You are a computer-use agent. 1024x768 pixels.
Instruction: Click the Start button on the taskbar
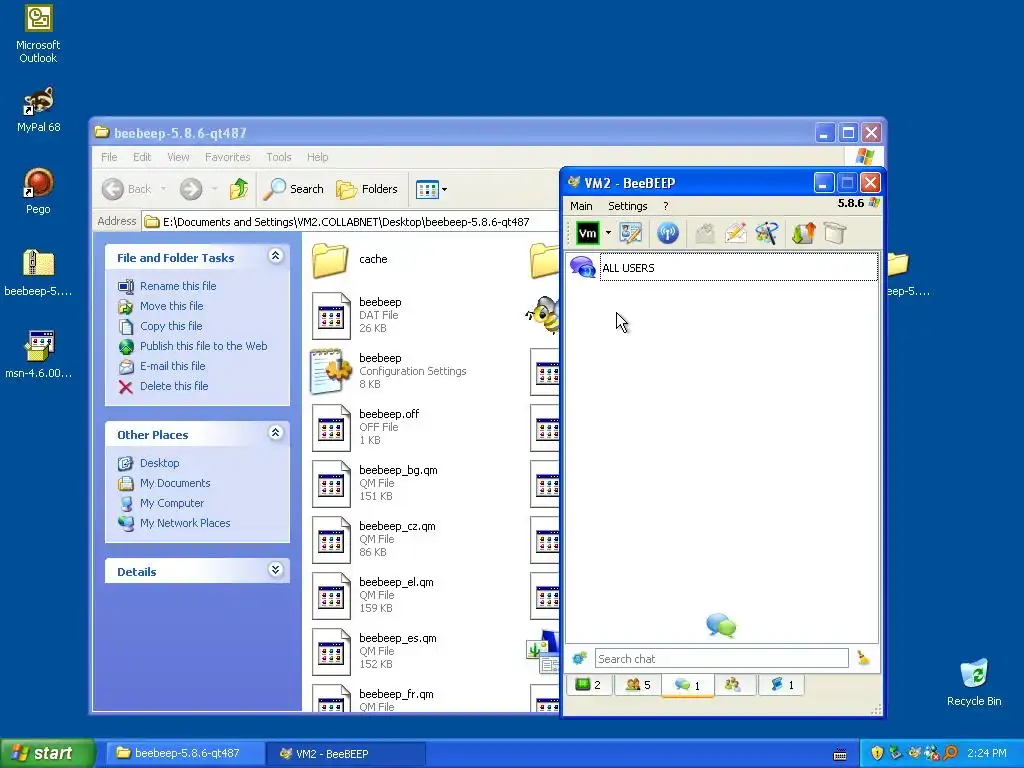[x=47, y=754]
